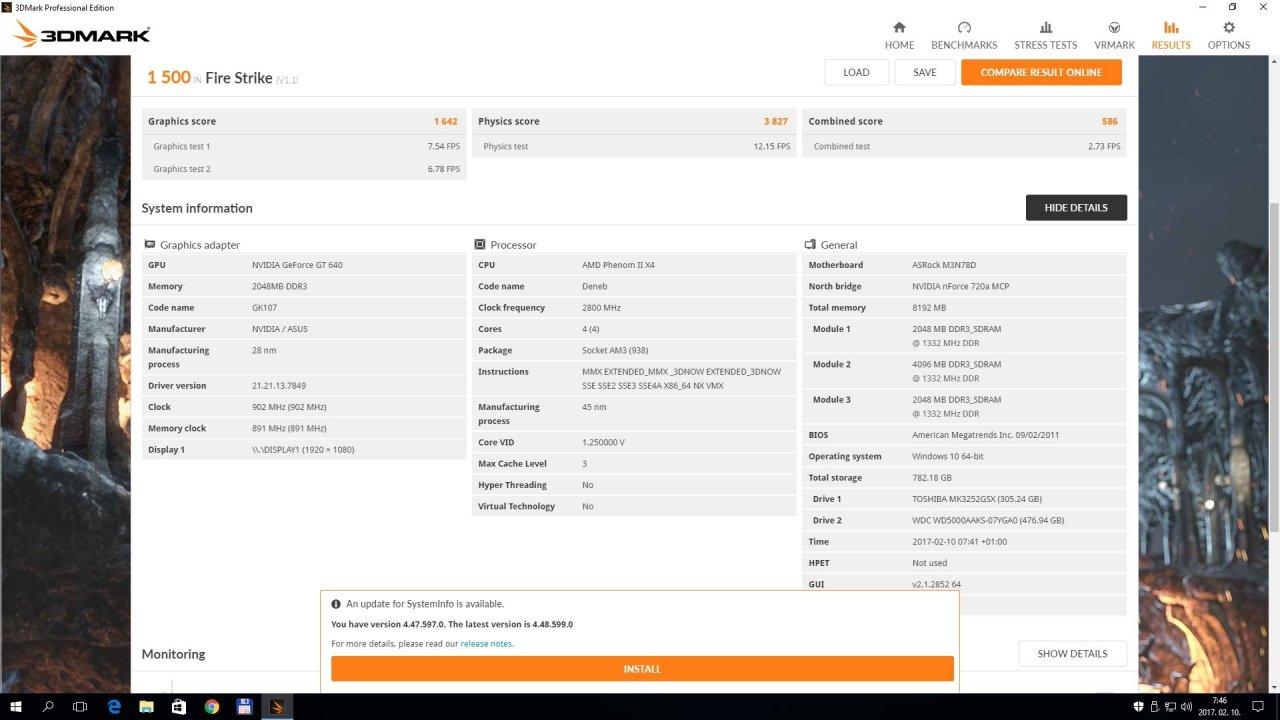Click 'Windows 10 64-bit' value
This screenshot has width=1280, height=720.
click(x=948, y=456)
